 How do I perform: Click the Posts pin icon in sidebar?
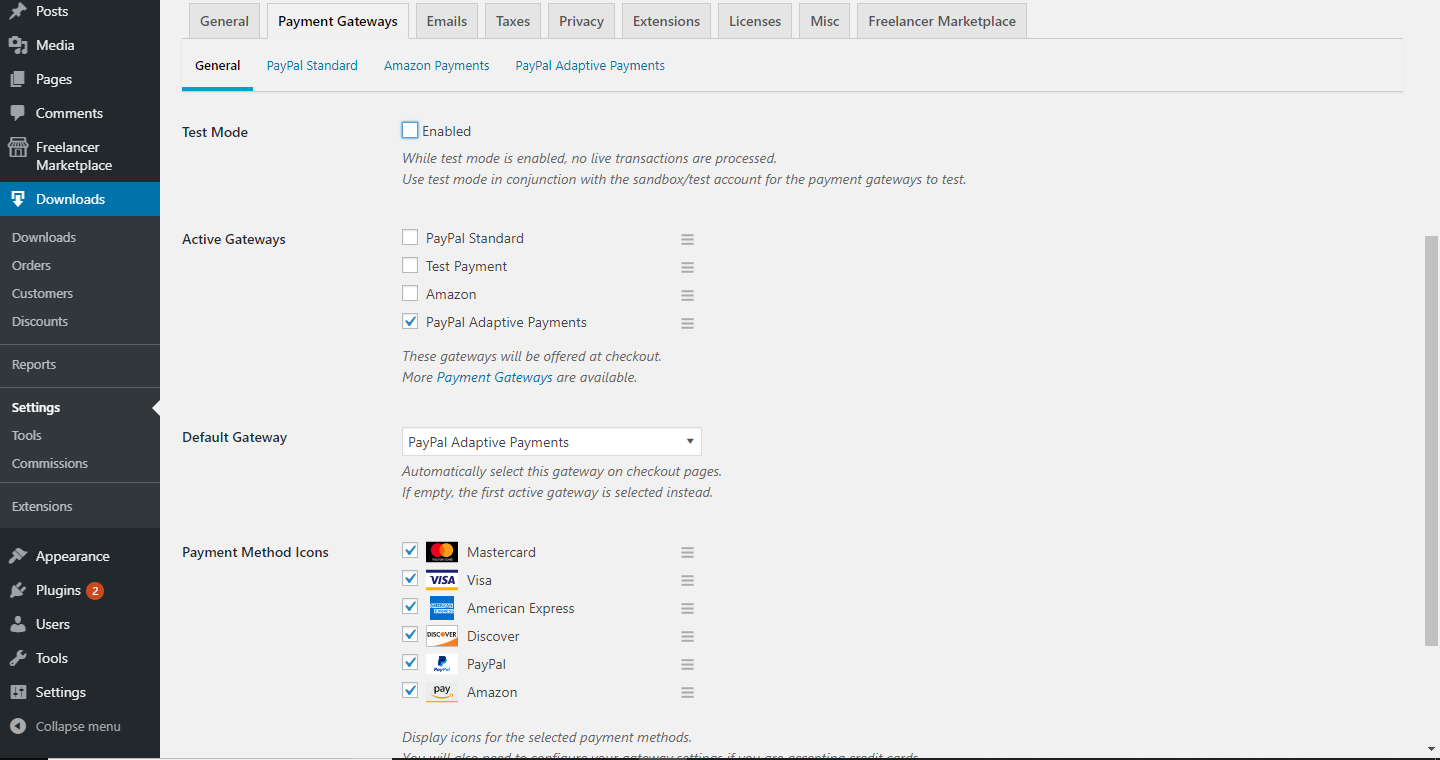(18, 11)
